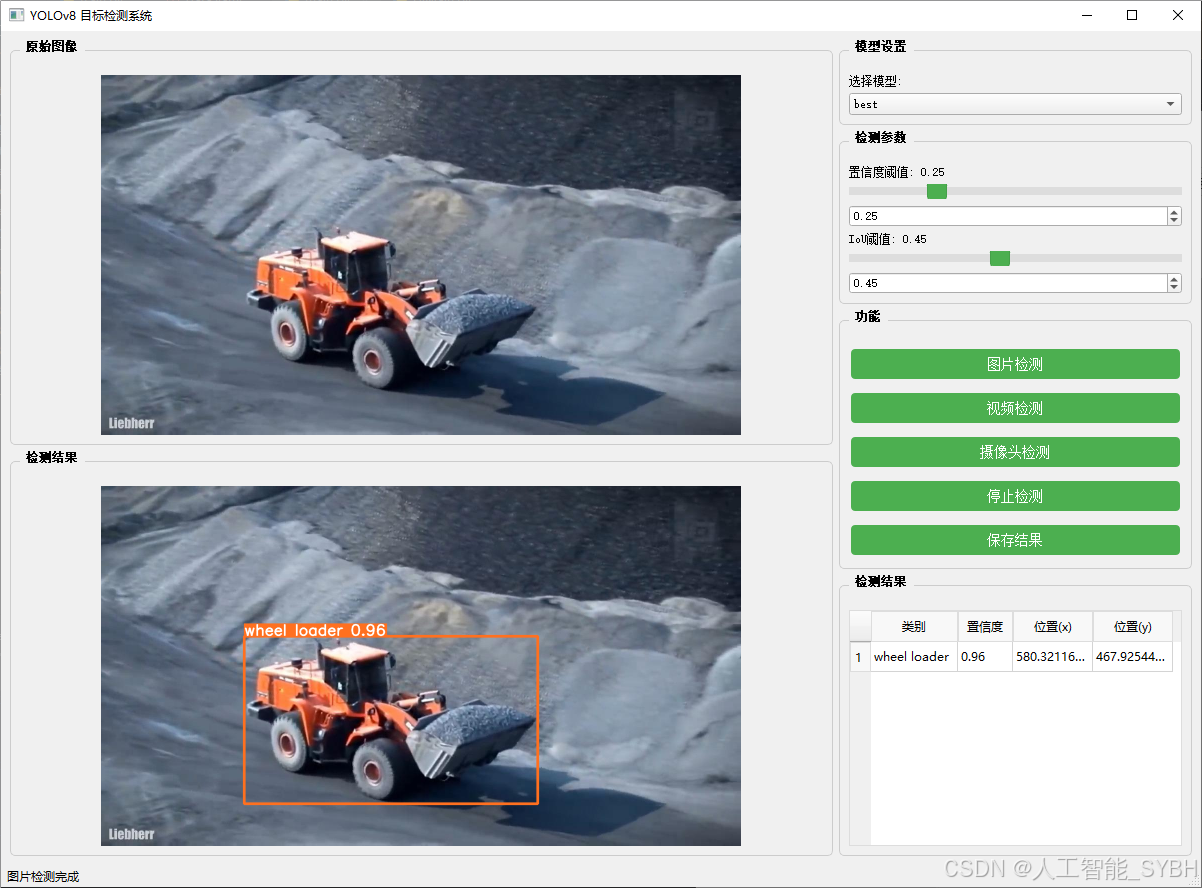
Task: Start 摄像头检测 camera detection
Action: [x=1015, y=452]
